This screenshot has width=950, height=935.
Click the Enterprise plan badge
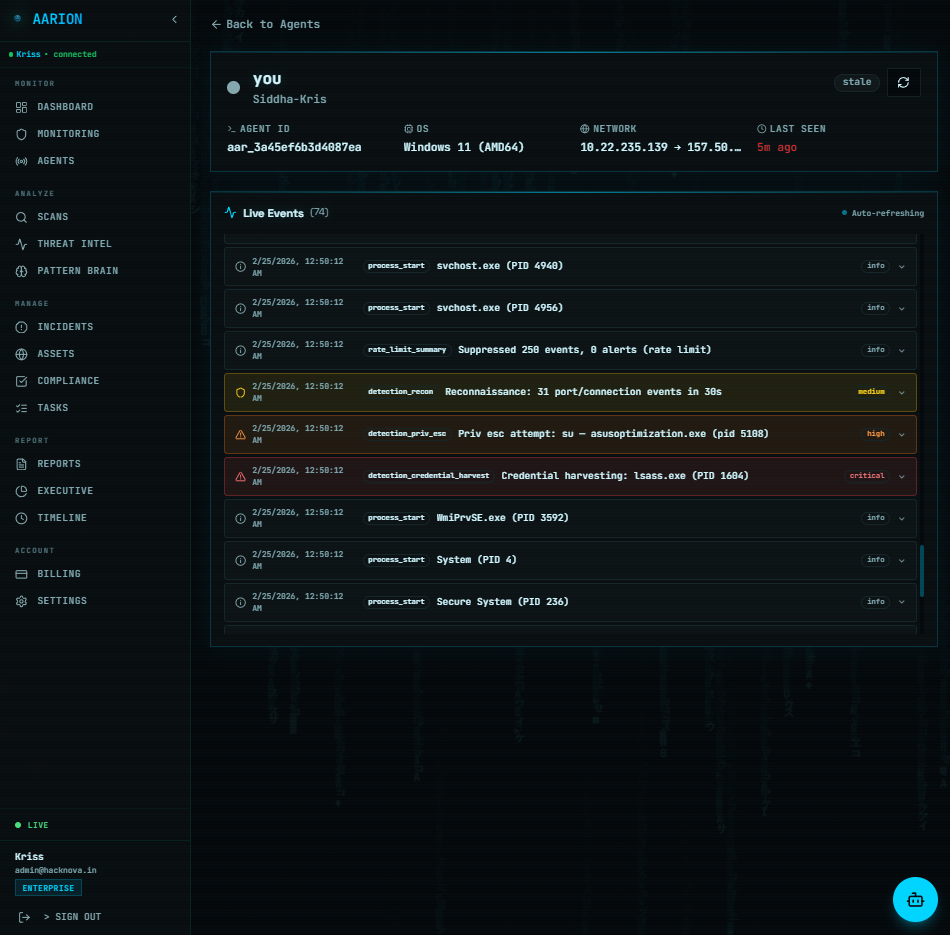pos(48,888)
